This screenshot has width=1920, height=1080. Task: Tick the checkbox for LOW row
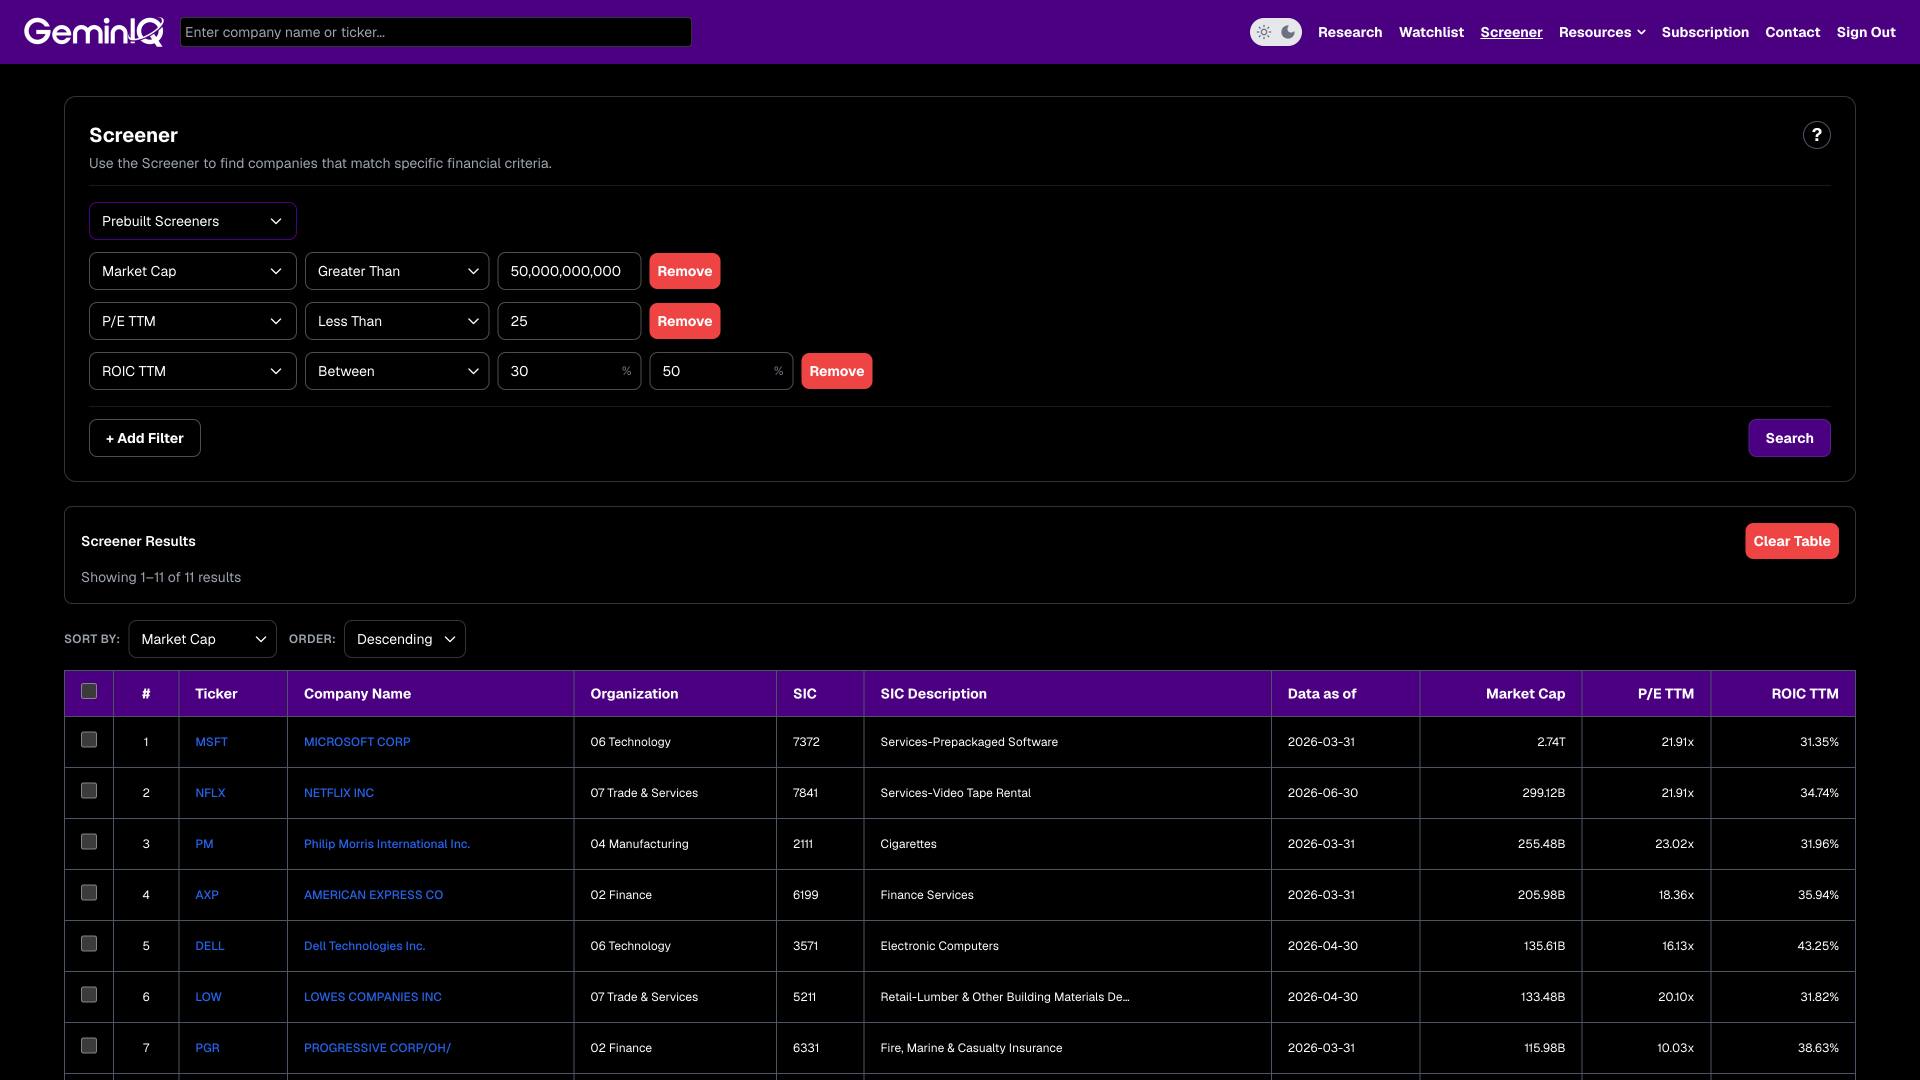pyautogui.click(x=89, y=995)
